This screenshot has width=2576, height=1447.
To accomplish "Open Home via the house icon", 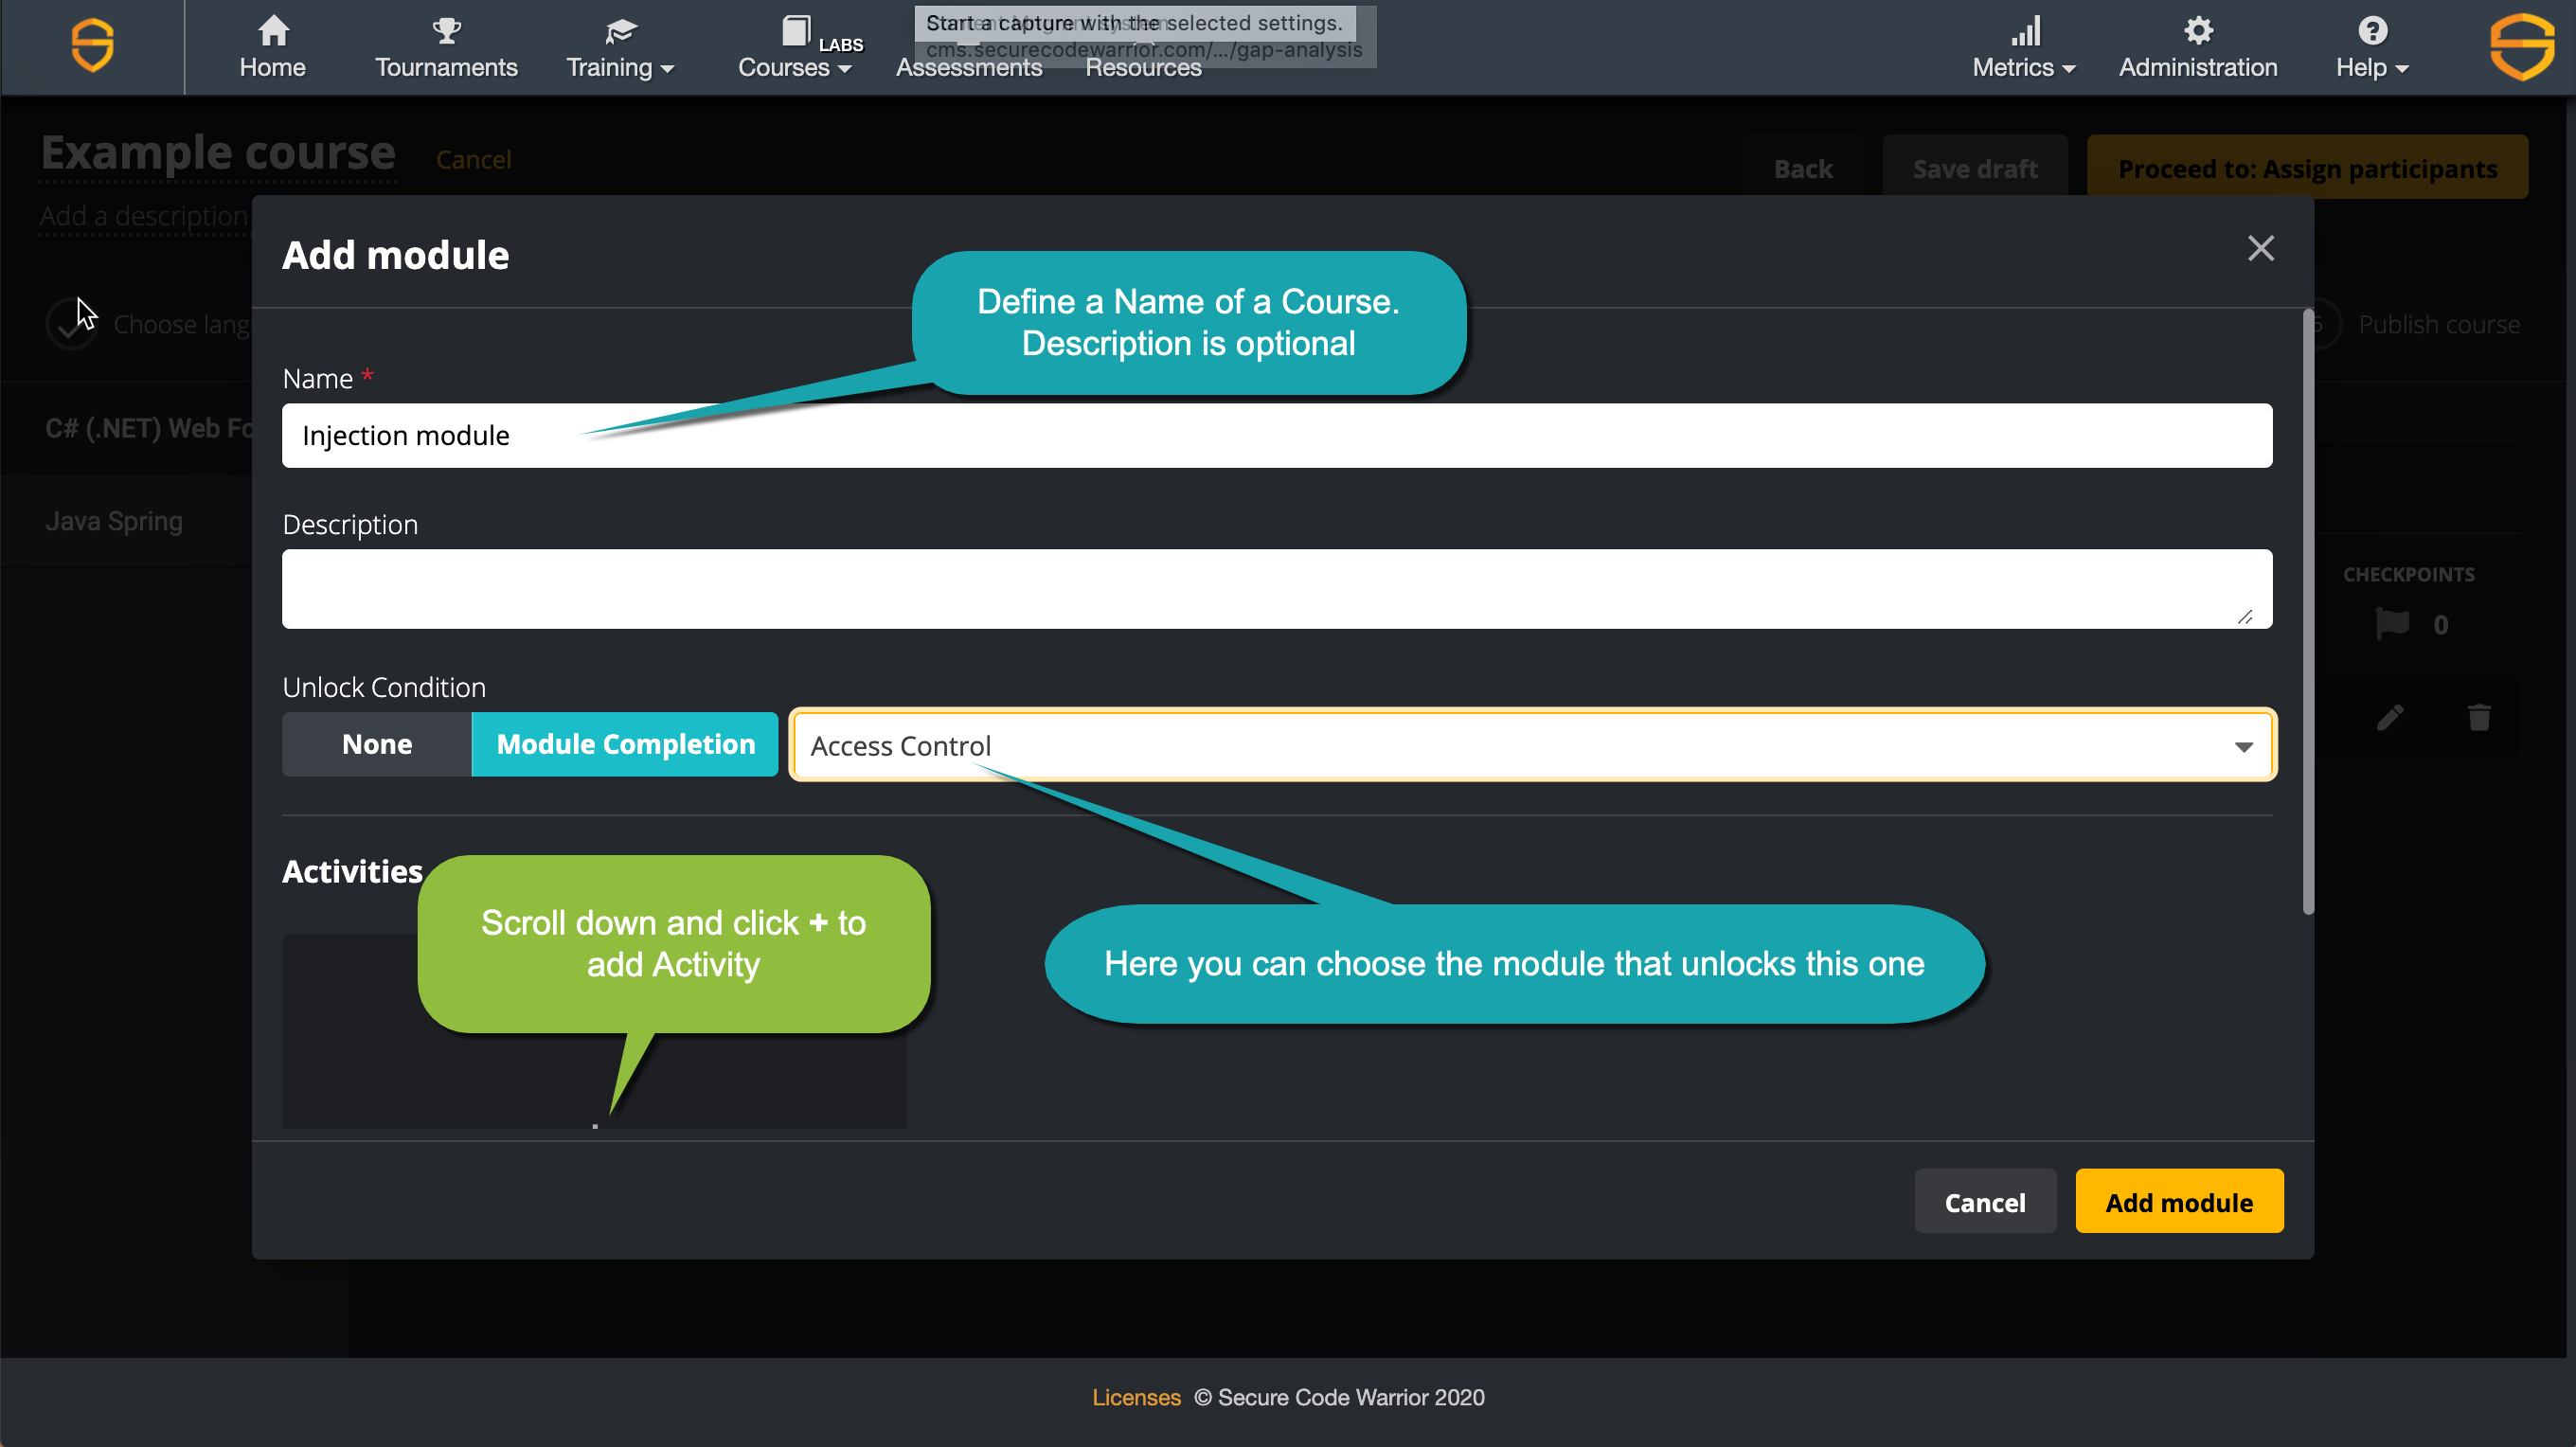I will point(273,31).
